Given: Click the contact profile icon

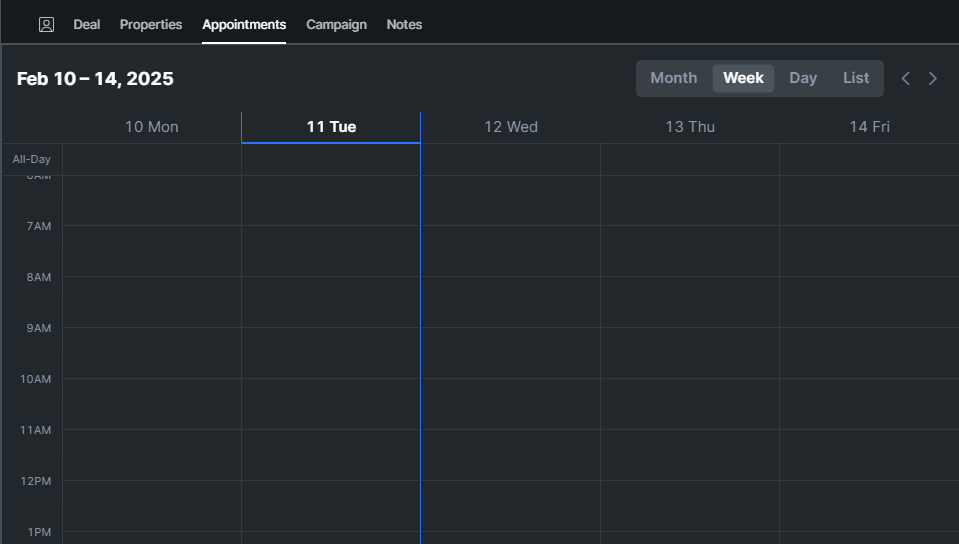Looking at the screenshot, I should [46, 24].
